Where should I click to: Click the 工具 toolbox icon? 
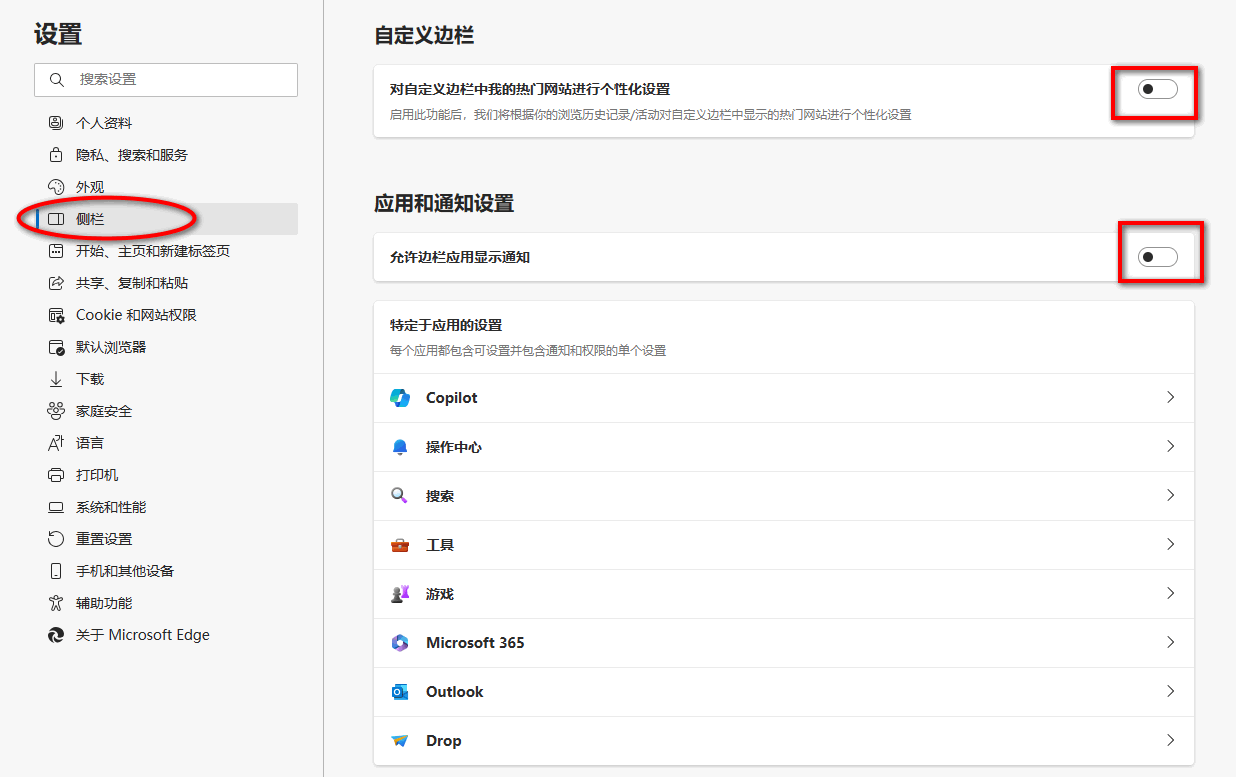click(x=399, y=544)
